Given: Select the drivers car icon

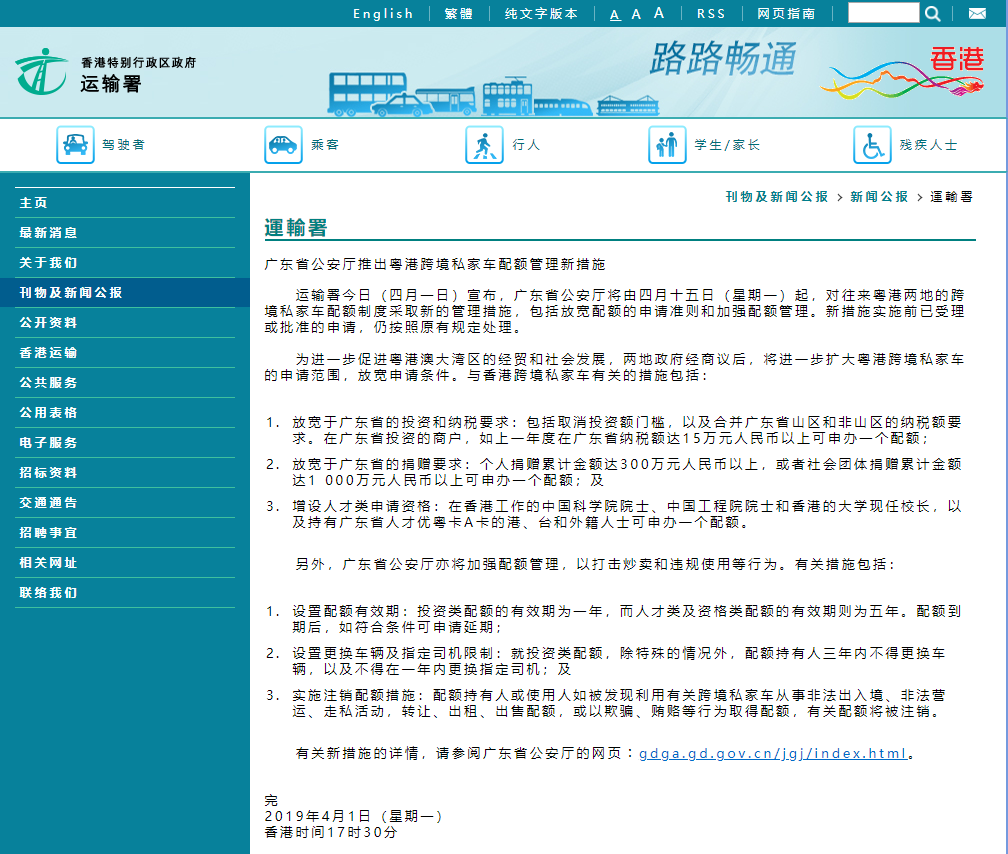Looking at the screenshot, I should point(75,145).
